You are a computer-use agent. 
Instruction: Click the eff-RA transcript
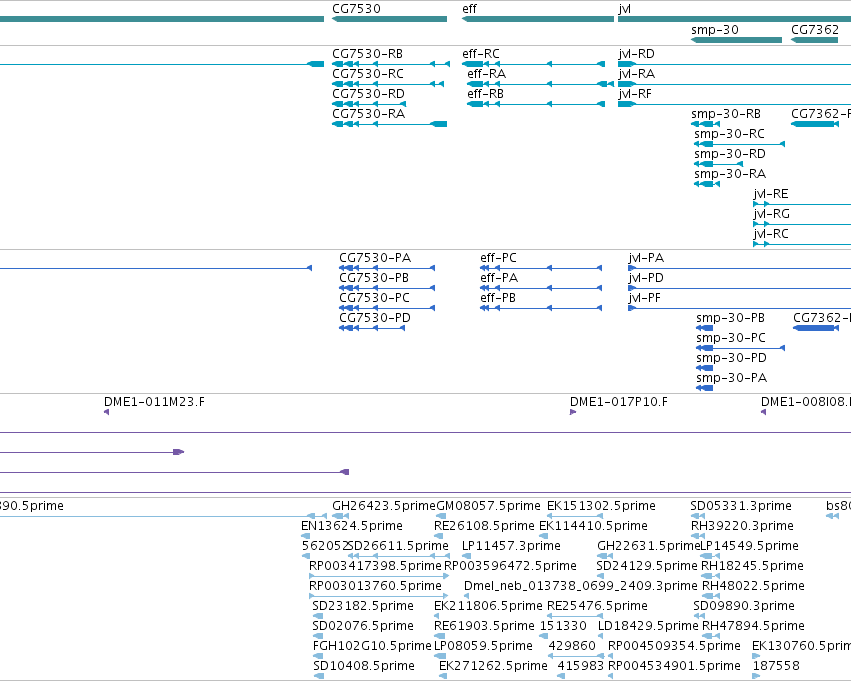[541, 84]
